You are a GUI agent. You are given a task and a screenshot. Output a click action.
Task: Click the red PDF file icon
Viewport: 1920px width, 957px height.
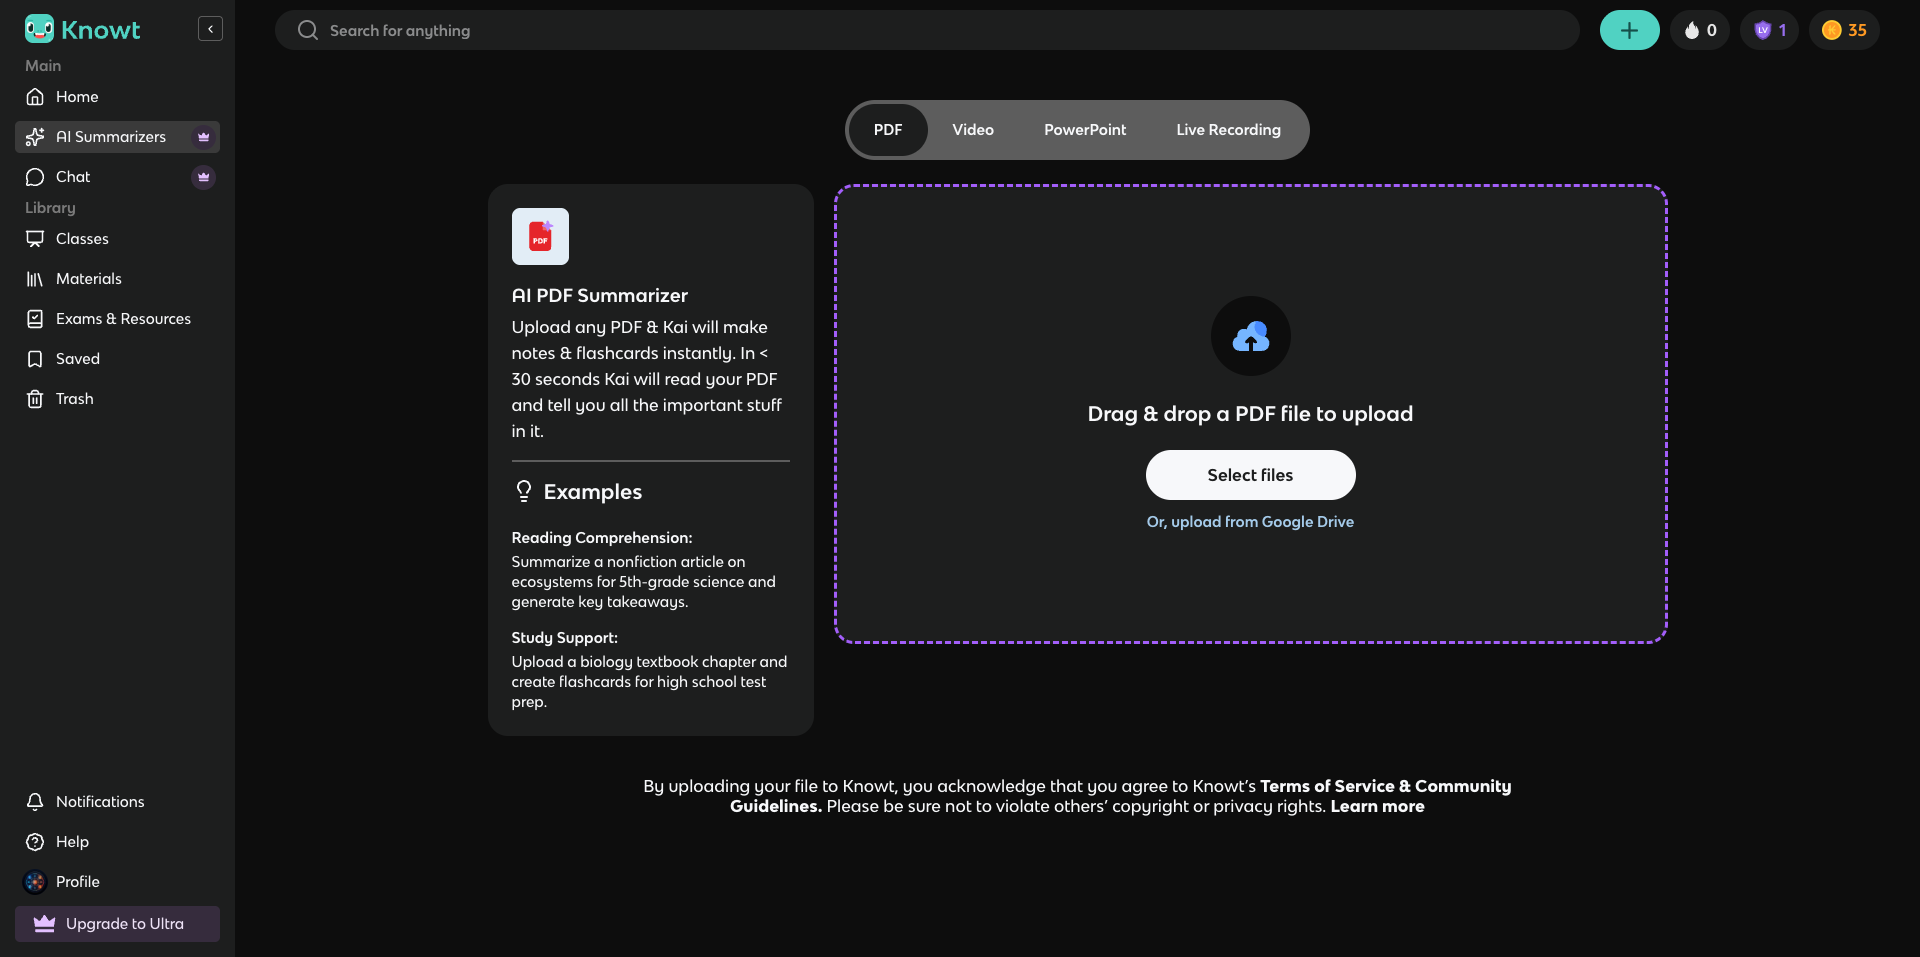tap(540, 236)
